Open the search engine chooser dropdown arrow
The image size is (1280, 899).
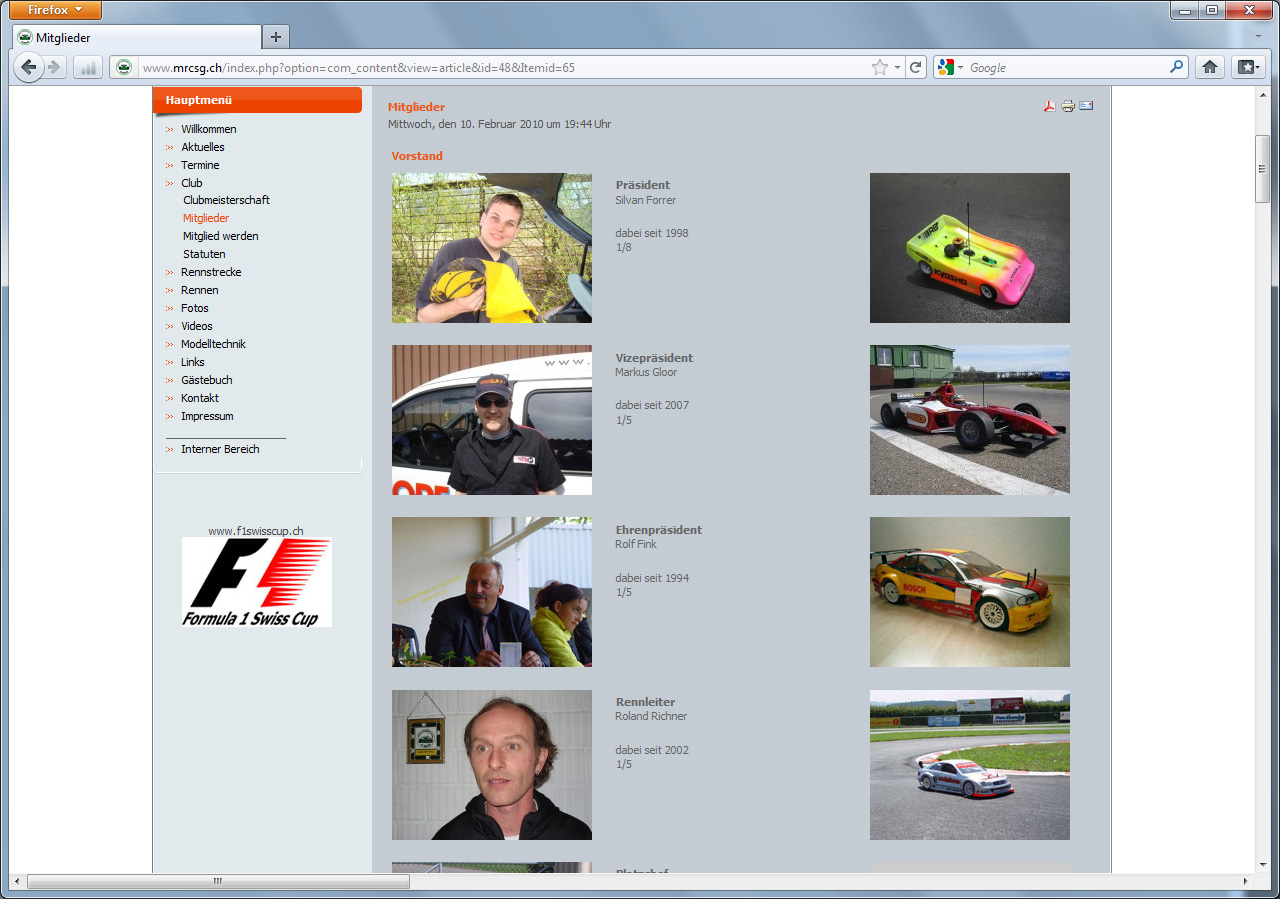961,67
